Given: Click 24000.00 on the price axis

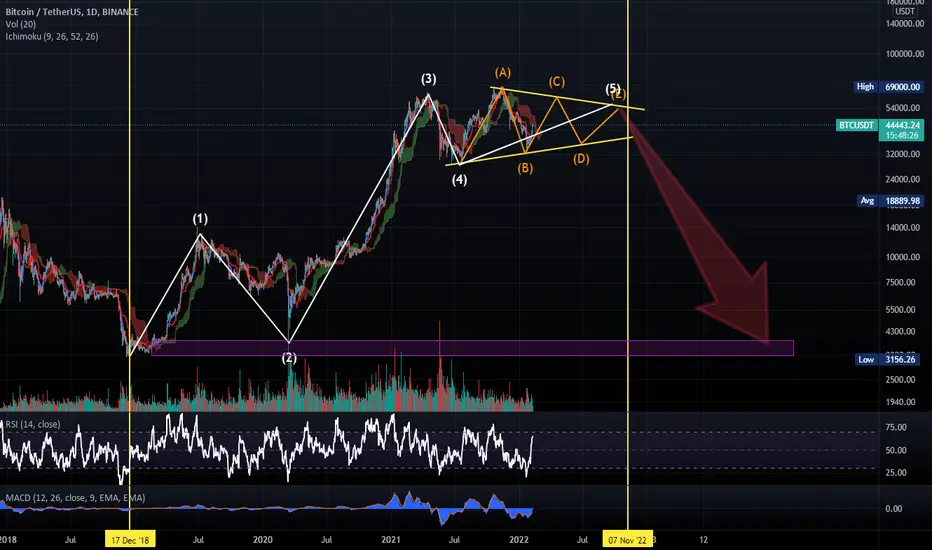Looking at the screenshot, I should click(902, 179).
